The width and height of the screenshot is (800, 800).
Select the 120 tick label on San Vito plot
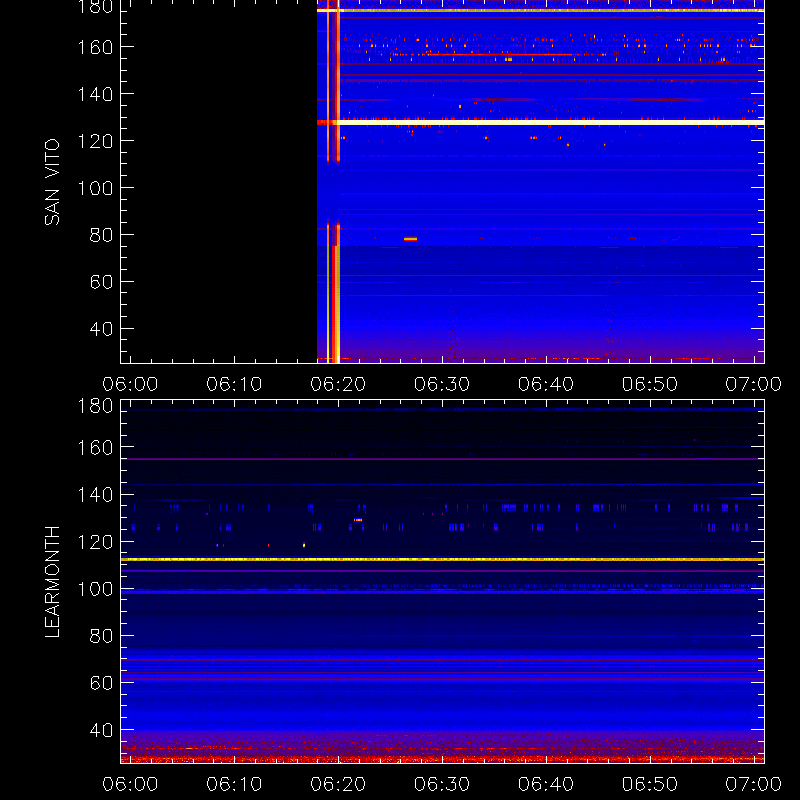tap(95, 141)
